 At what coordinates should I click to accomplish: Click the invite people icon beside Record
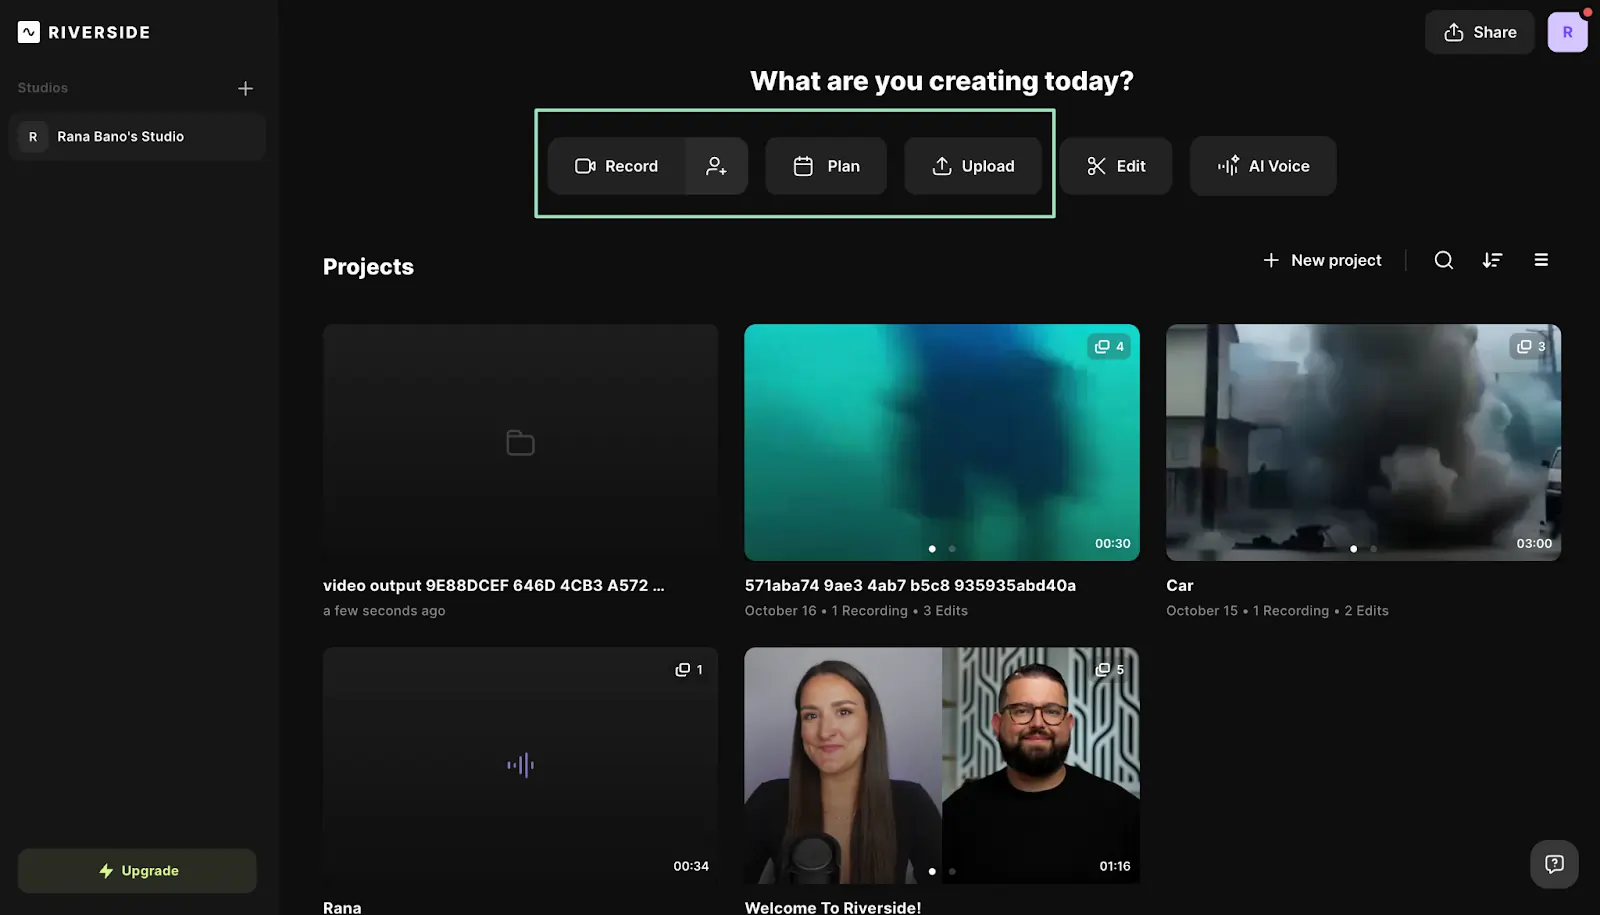point(716,166)
